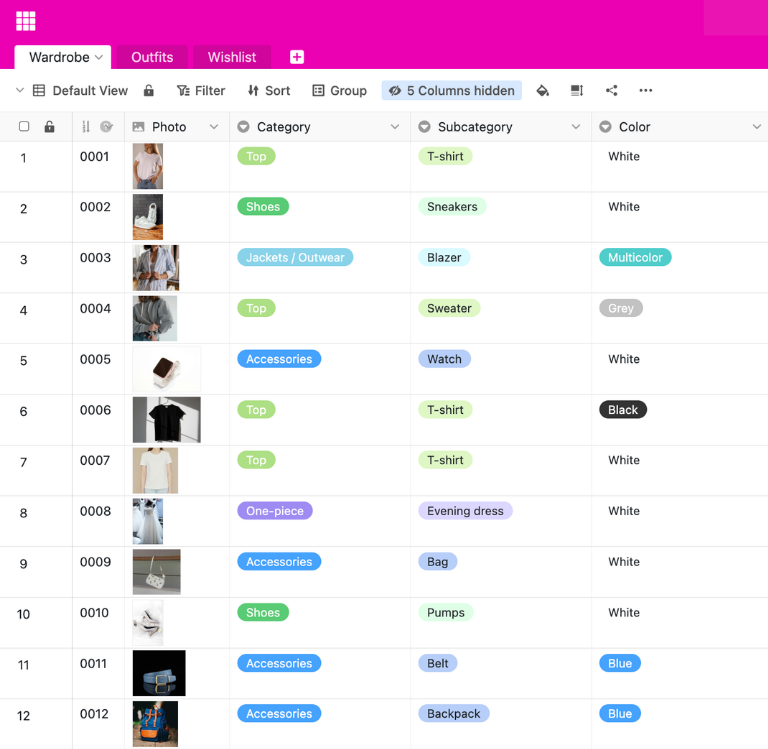Viewport: 768px width, 749px height.
Task: Select the Black color tag in row 6
Action: point(623,410)
